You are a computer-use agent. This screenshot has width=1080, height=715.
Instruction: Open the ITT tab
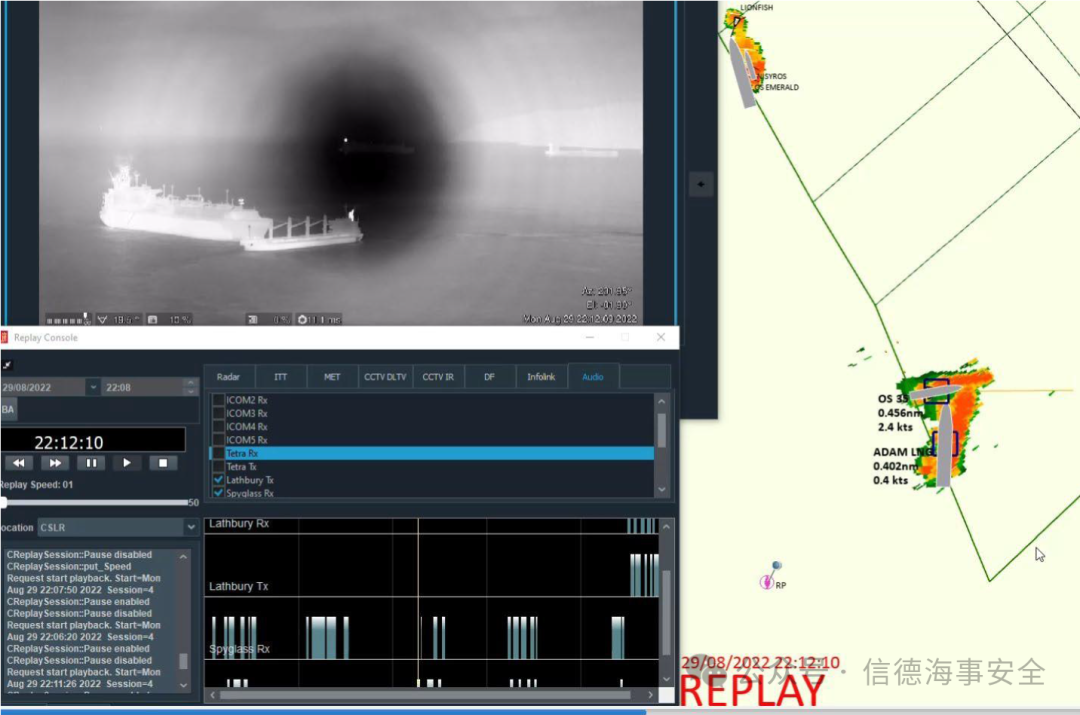pyautogui.click(x=280, y=377)
